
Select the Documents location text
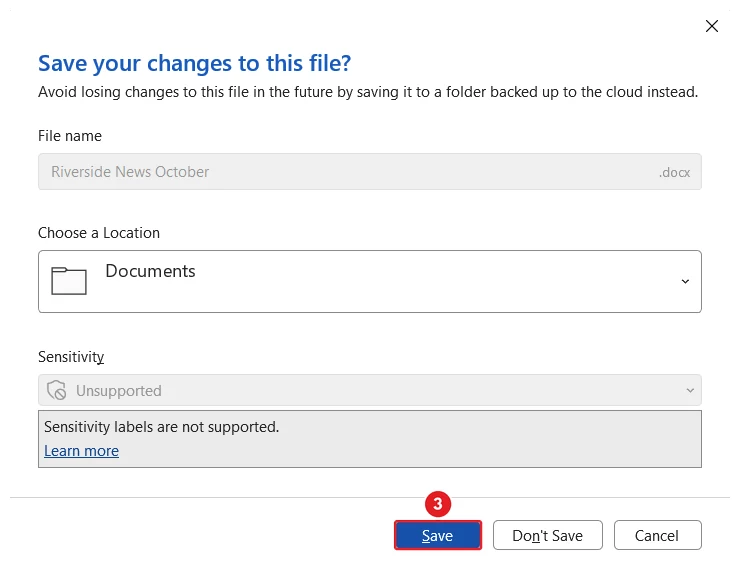click(150, 271)
